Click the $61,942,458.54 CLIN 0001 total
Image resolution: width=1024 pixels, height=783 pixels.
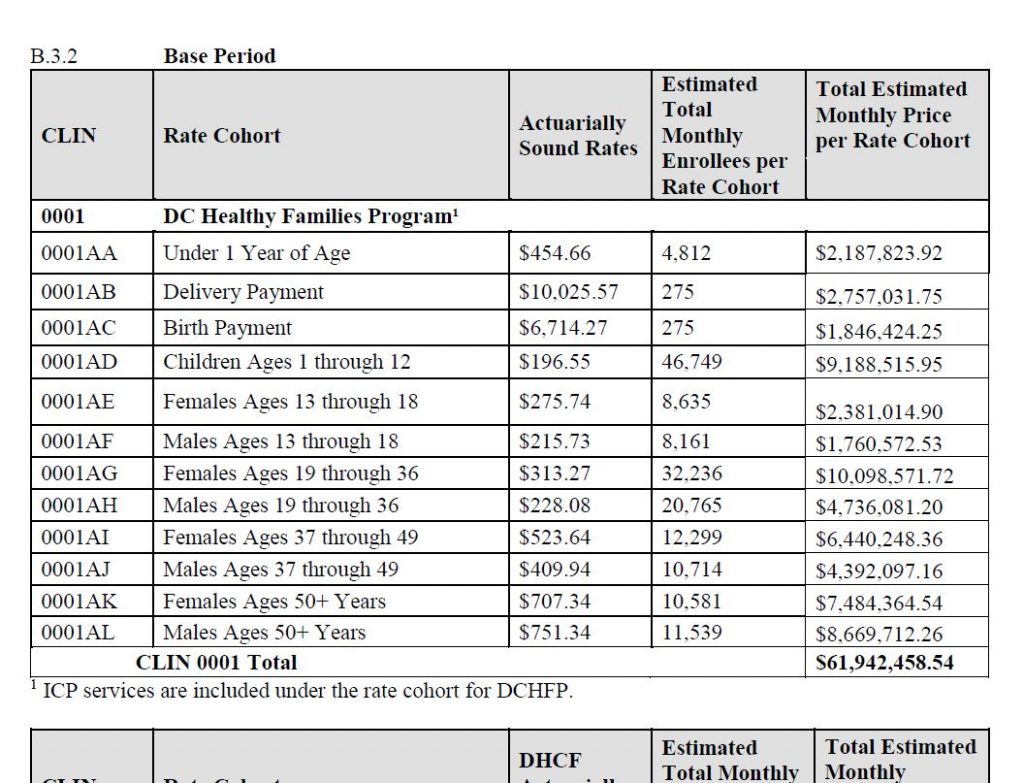coord(884,663)
